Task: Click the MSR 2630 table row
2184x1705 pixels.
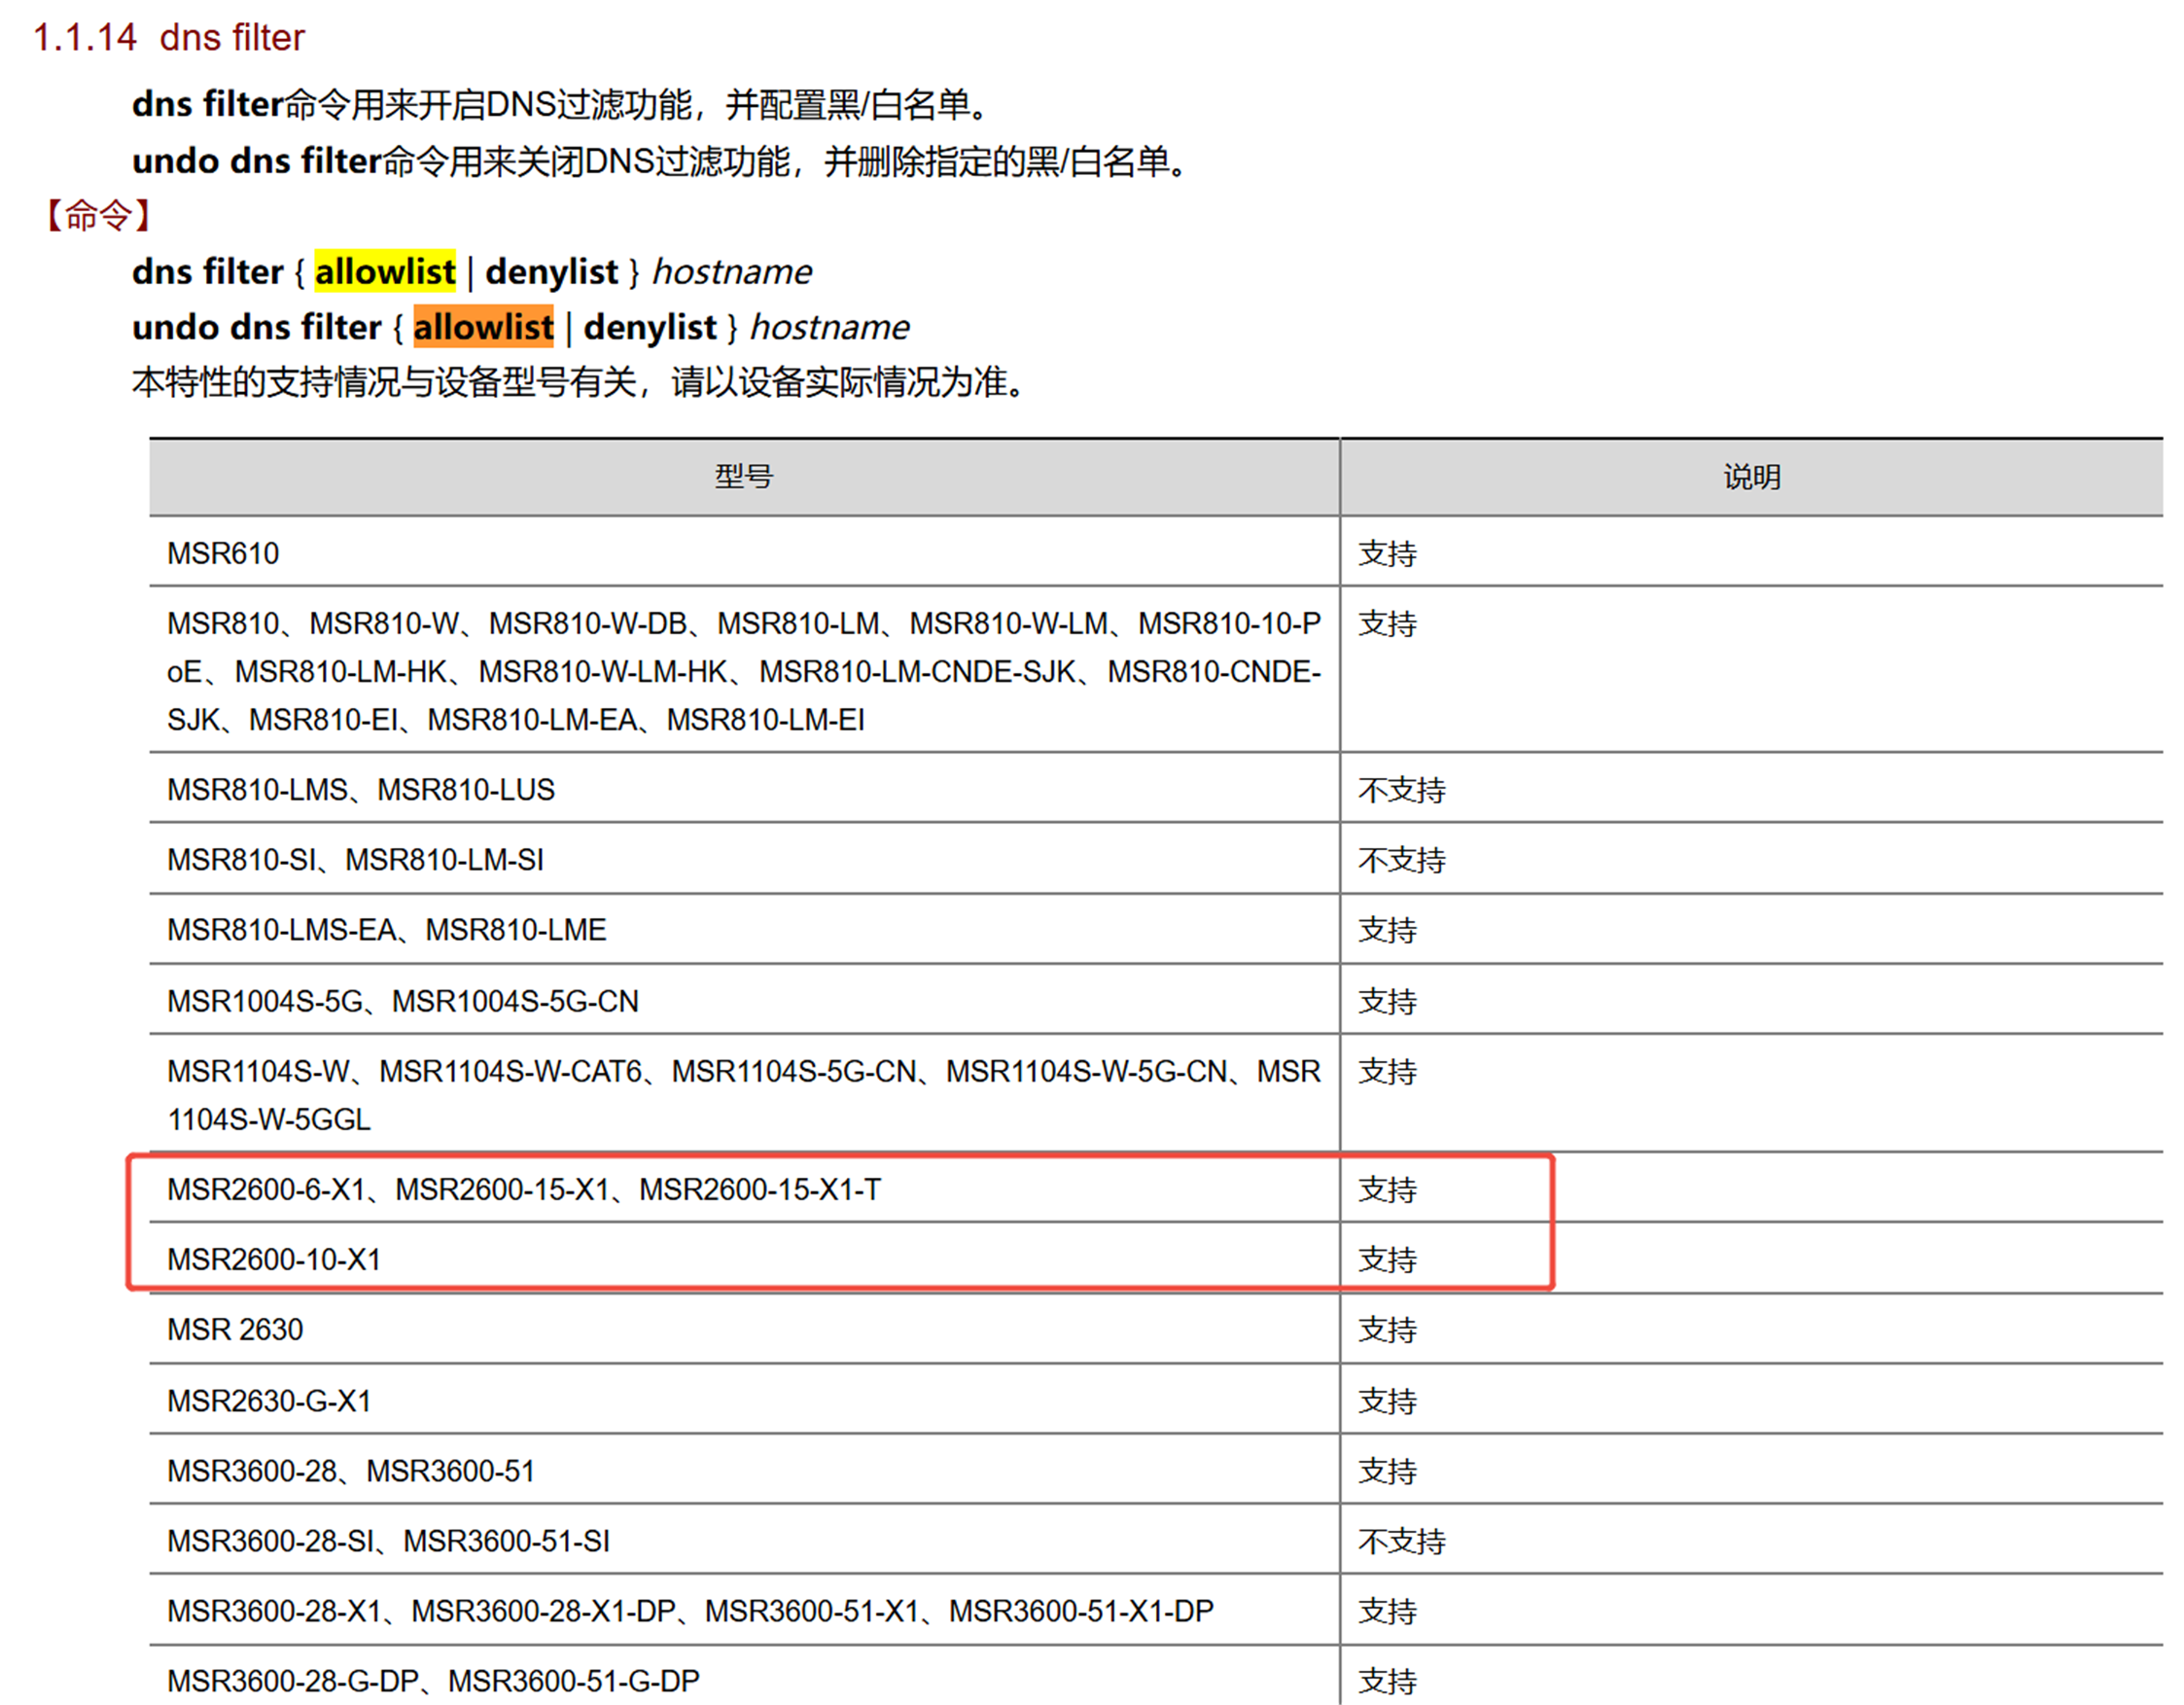Action: (235, 1330)
